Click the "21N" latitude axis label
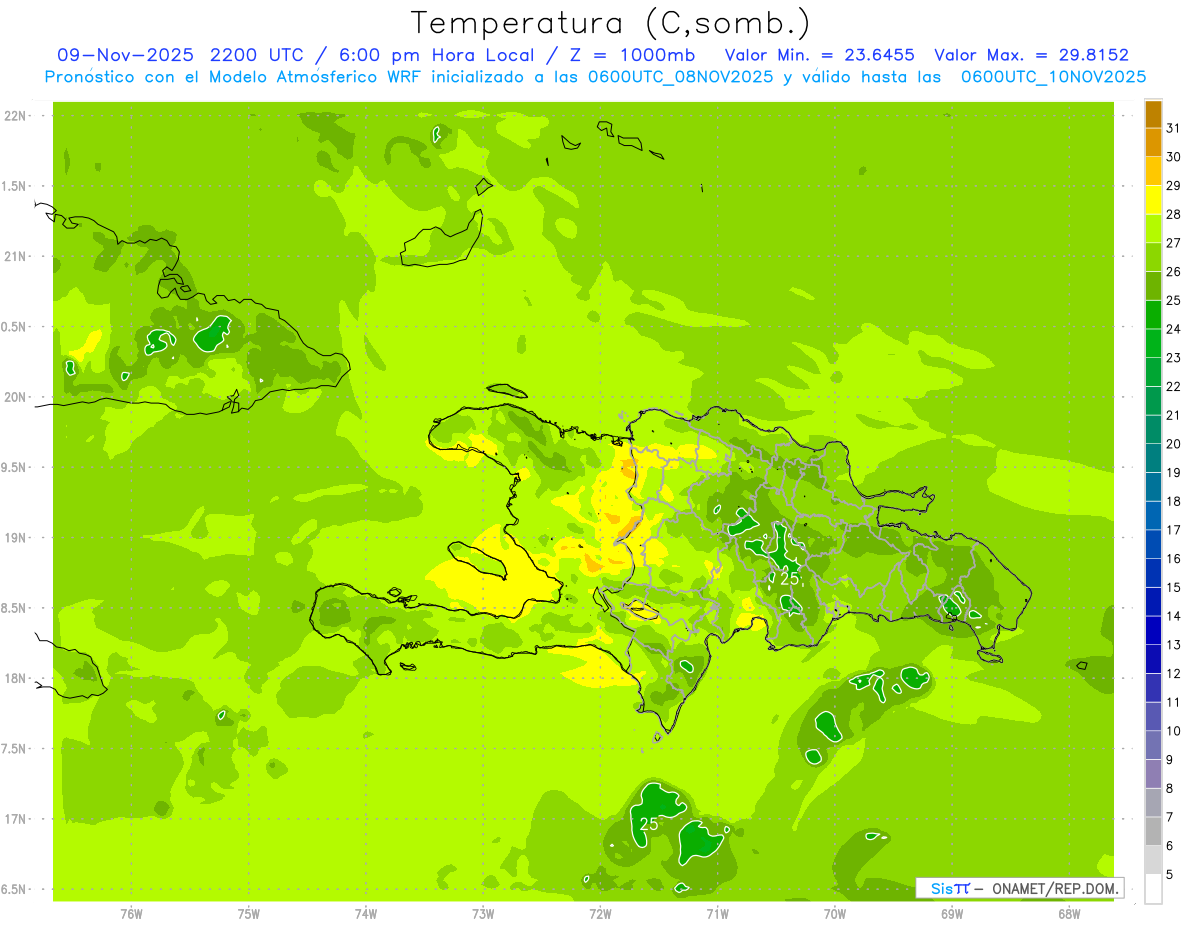This screenshot has height=927, width=1200. click(15, 256)
